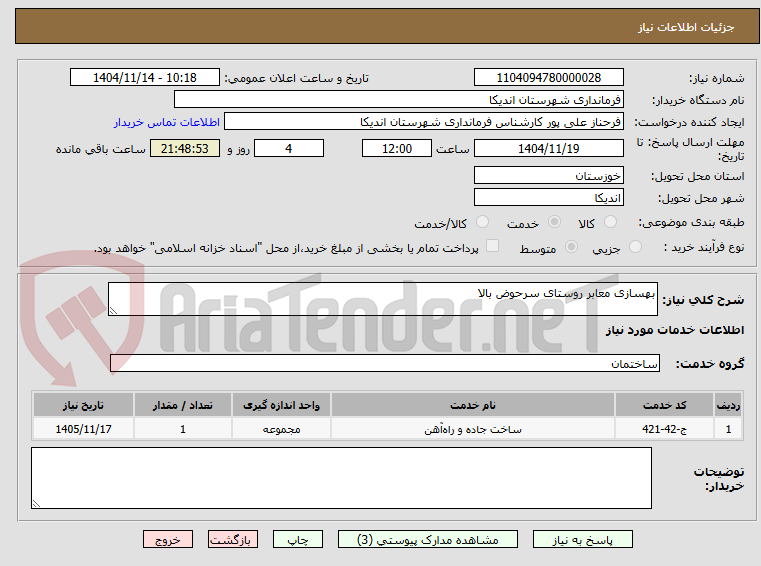Click the شماره نیاز field 1104094780000028
Screen dimensions: 761x566
(548, 77)
